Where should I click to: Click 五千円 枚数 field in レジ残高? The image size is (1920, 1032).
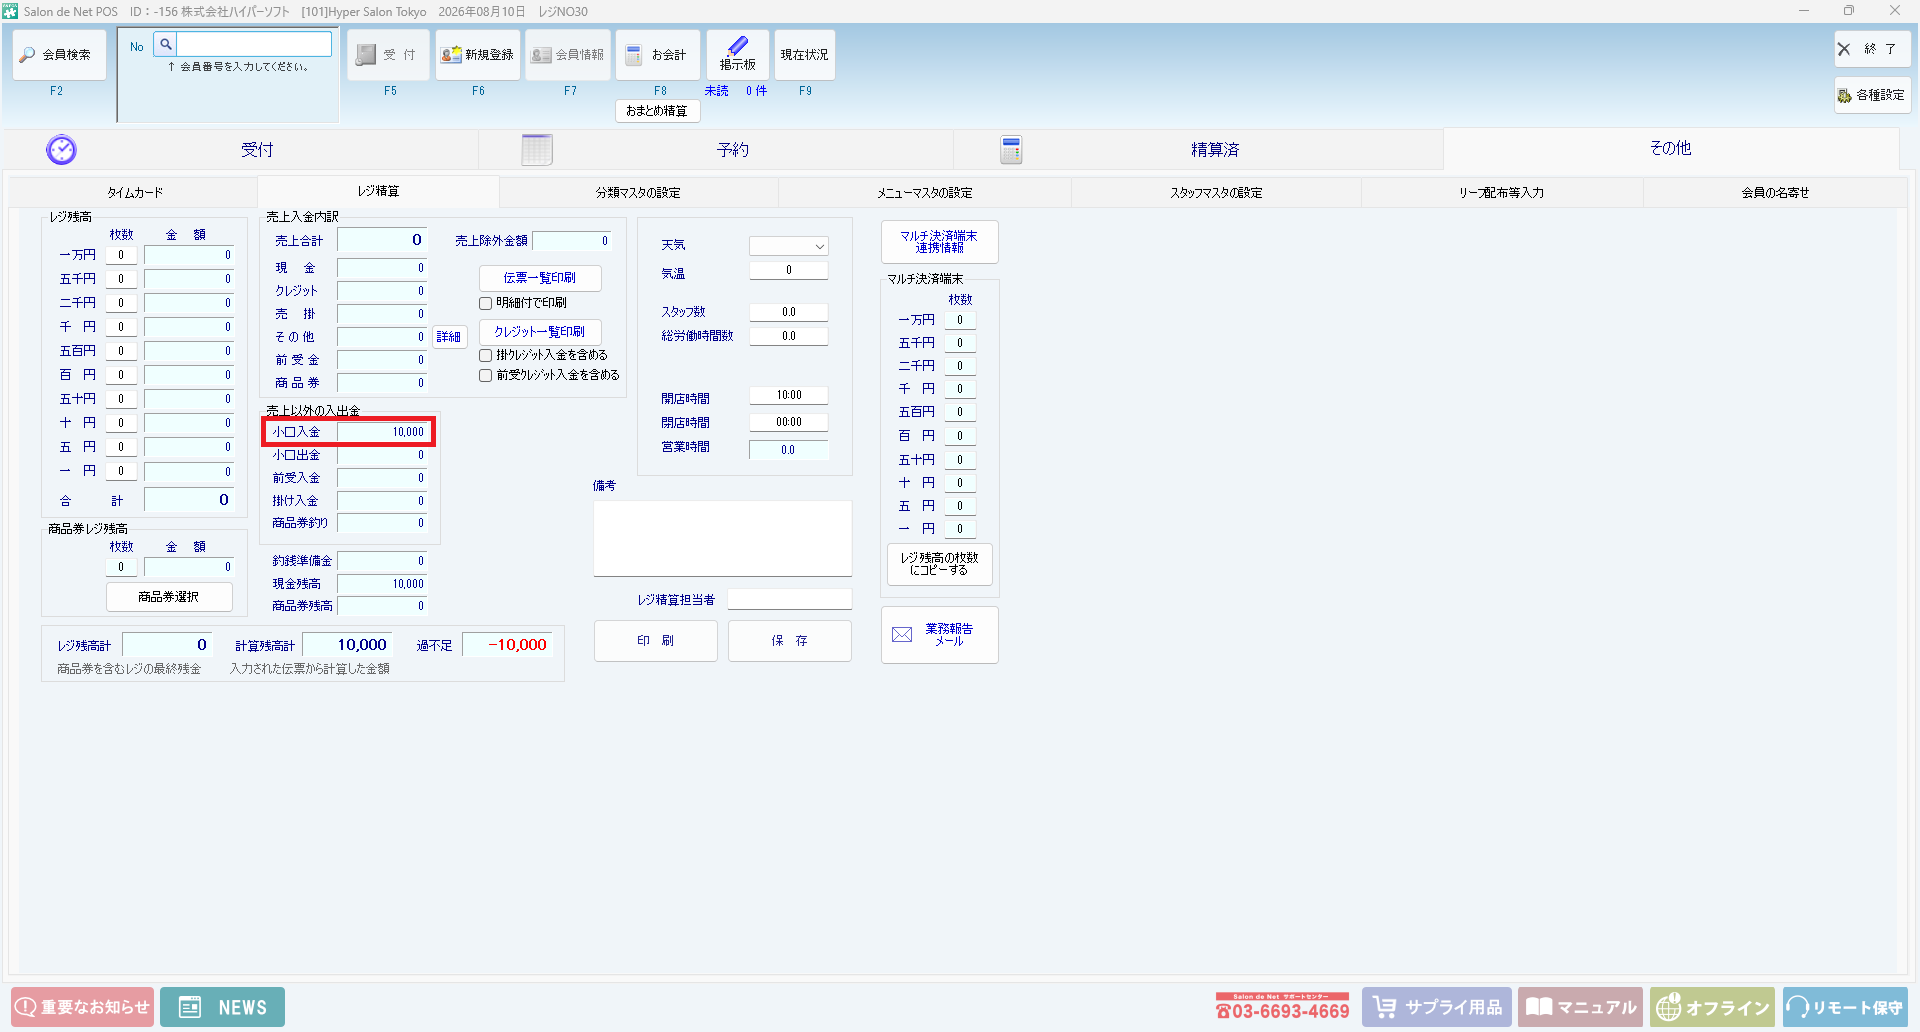[x=121, y=279]
